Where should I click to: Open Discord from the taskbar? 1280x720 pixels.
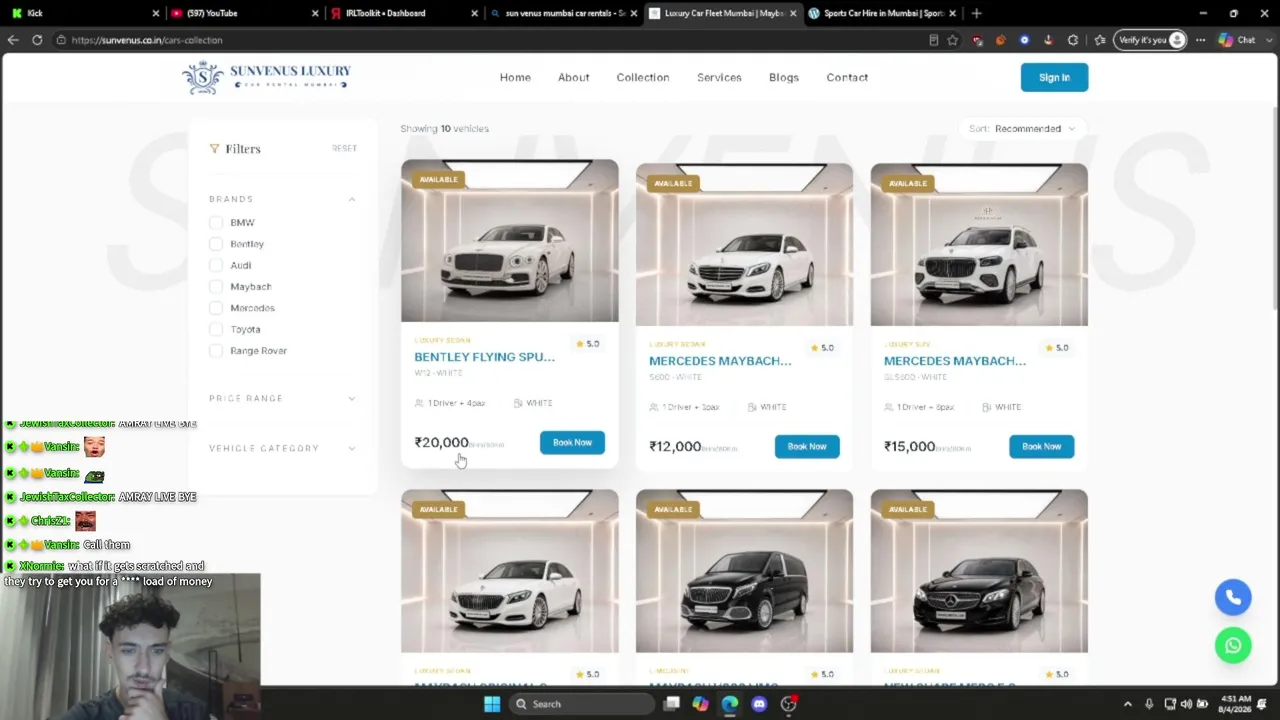click(759, 704)
